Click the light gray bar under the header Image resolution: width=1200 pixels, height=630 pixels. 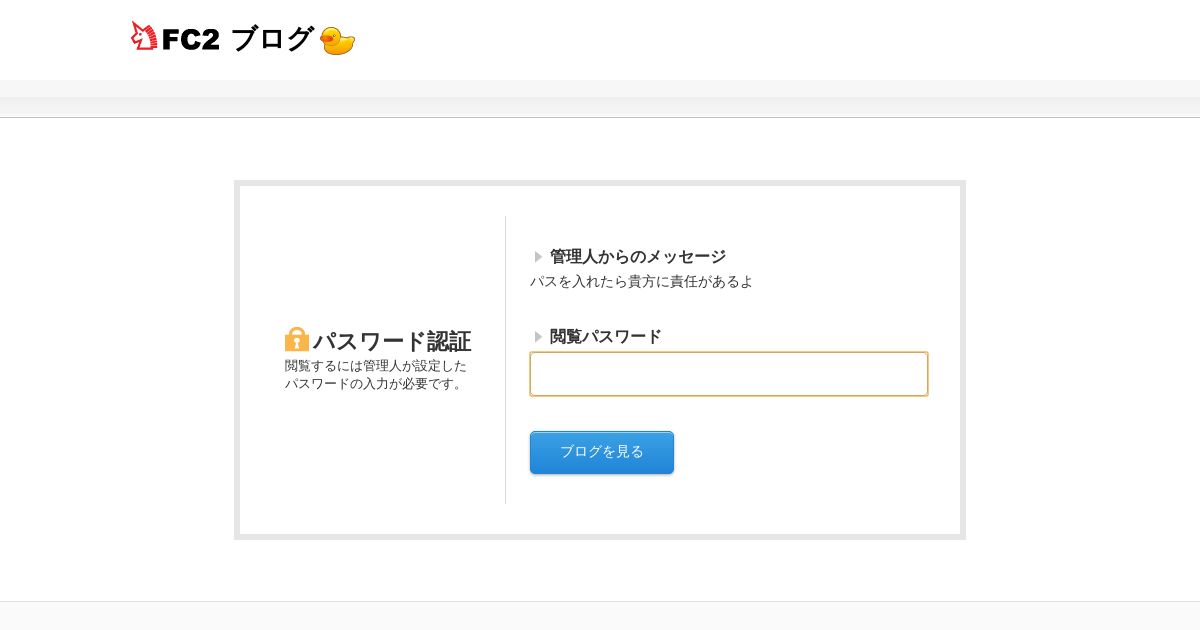[600, 98]
